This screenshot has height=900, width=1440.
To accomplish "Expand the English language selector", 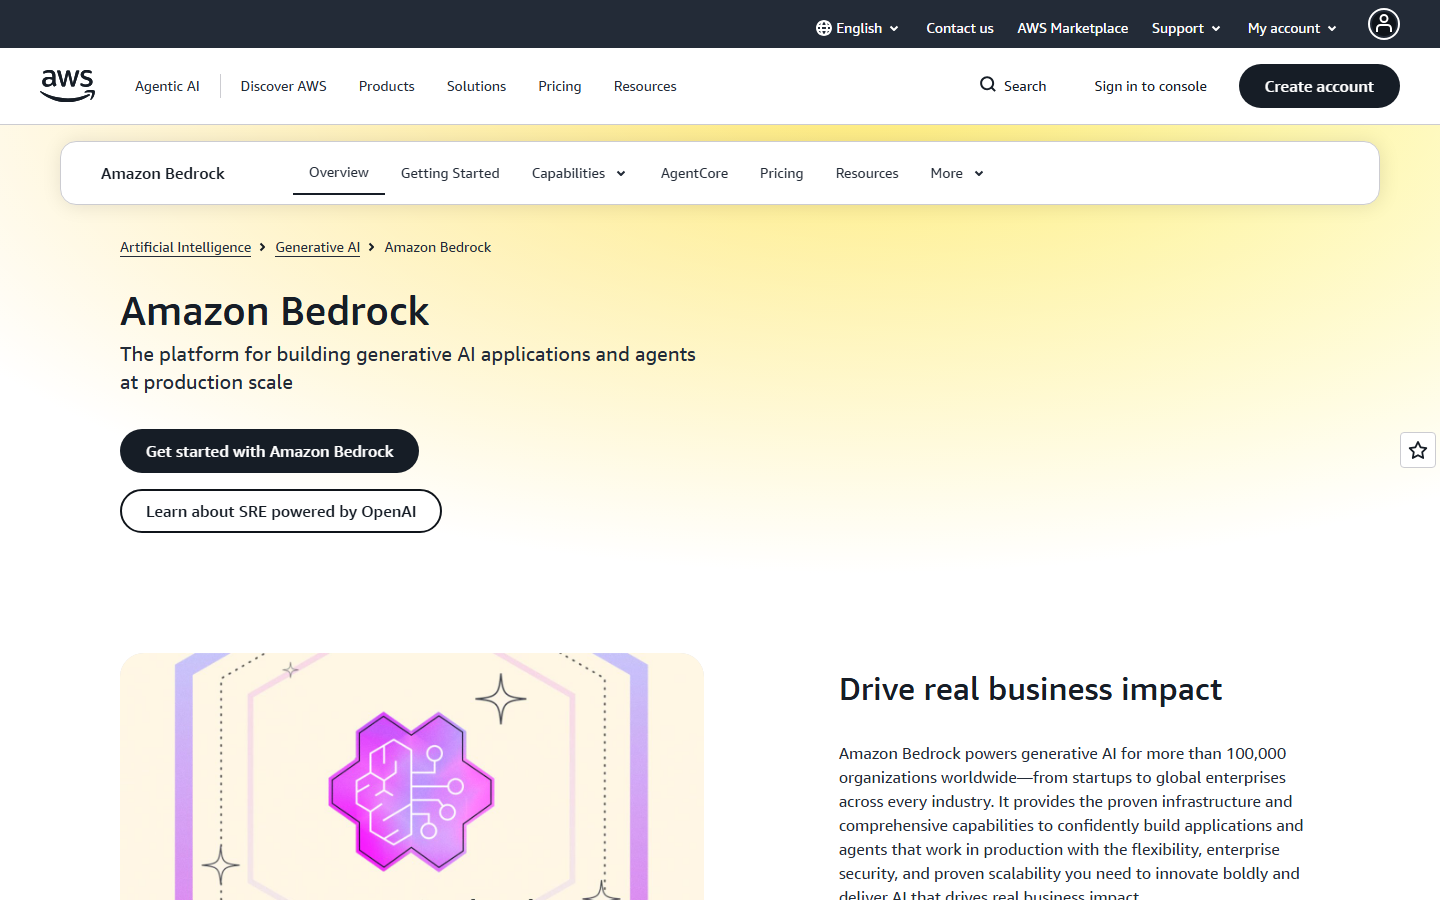I will (858, 28).
